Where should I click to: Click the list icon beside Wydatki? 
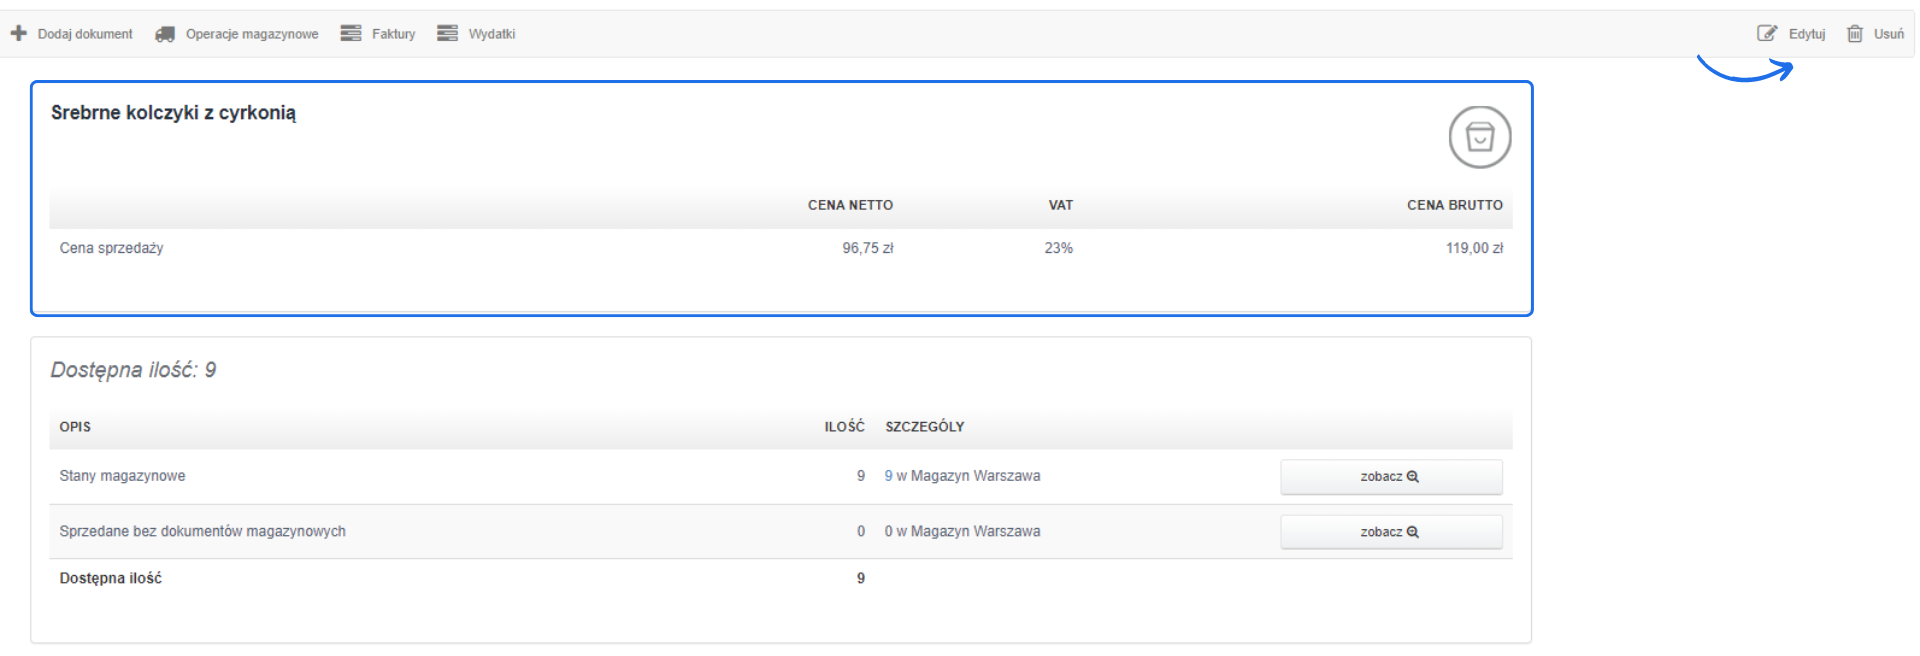[447, 33]
